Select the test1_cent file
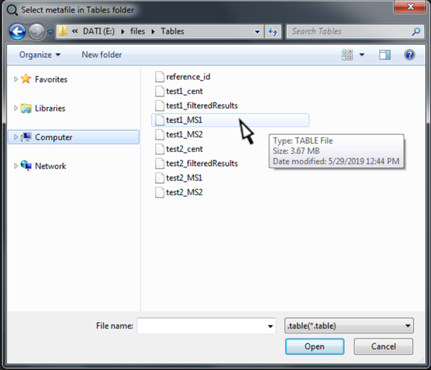Screen dimensions: 431x370 tap(184, 91)
